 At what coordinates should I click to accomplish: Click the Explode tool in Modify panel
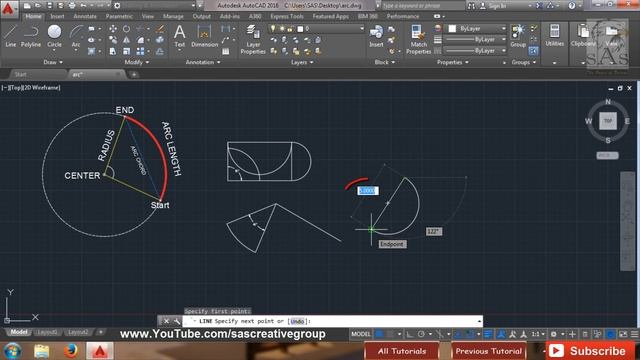pyautogui.click(x=160, y=40)
